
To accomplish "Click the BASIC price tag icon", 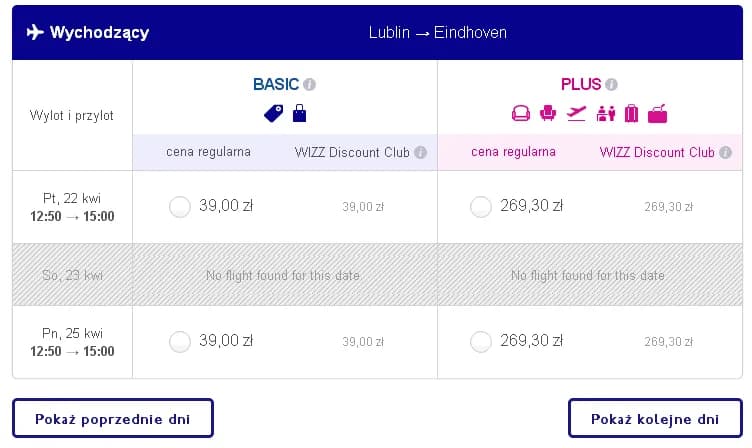I will [273, 114].
